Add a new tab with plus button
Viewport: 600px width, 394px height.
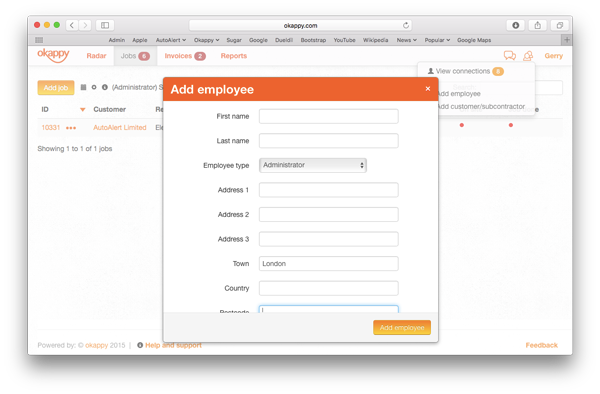click(567, 40)
